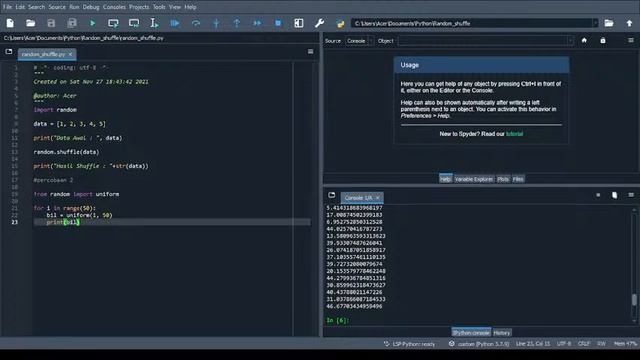
Task: Click the In [6]: console prompt
Action: (338, 320)
